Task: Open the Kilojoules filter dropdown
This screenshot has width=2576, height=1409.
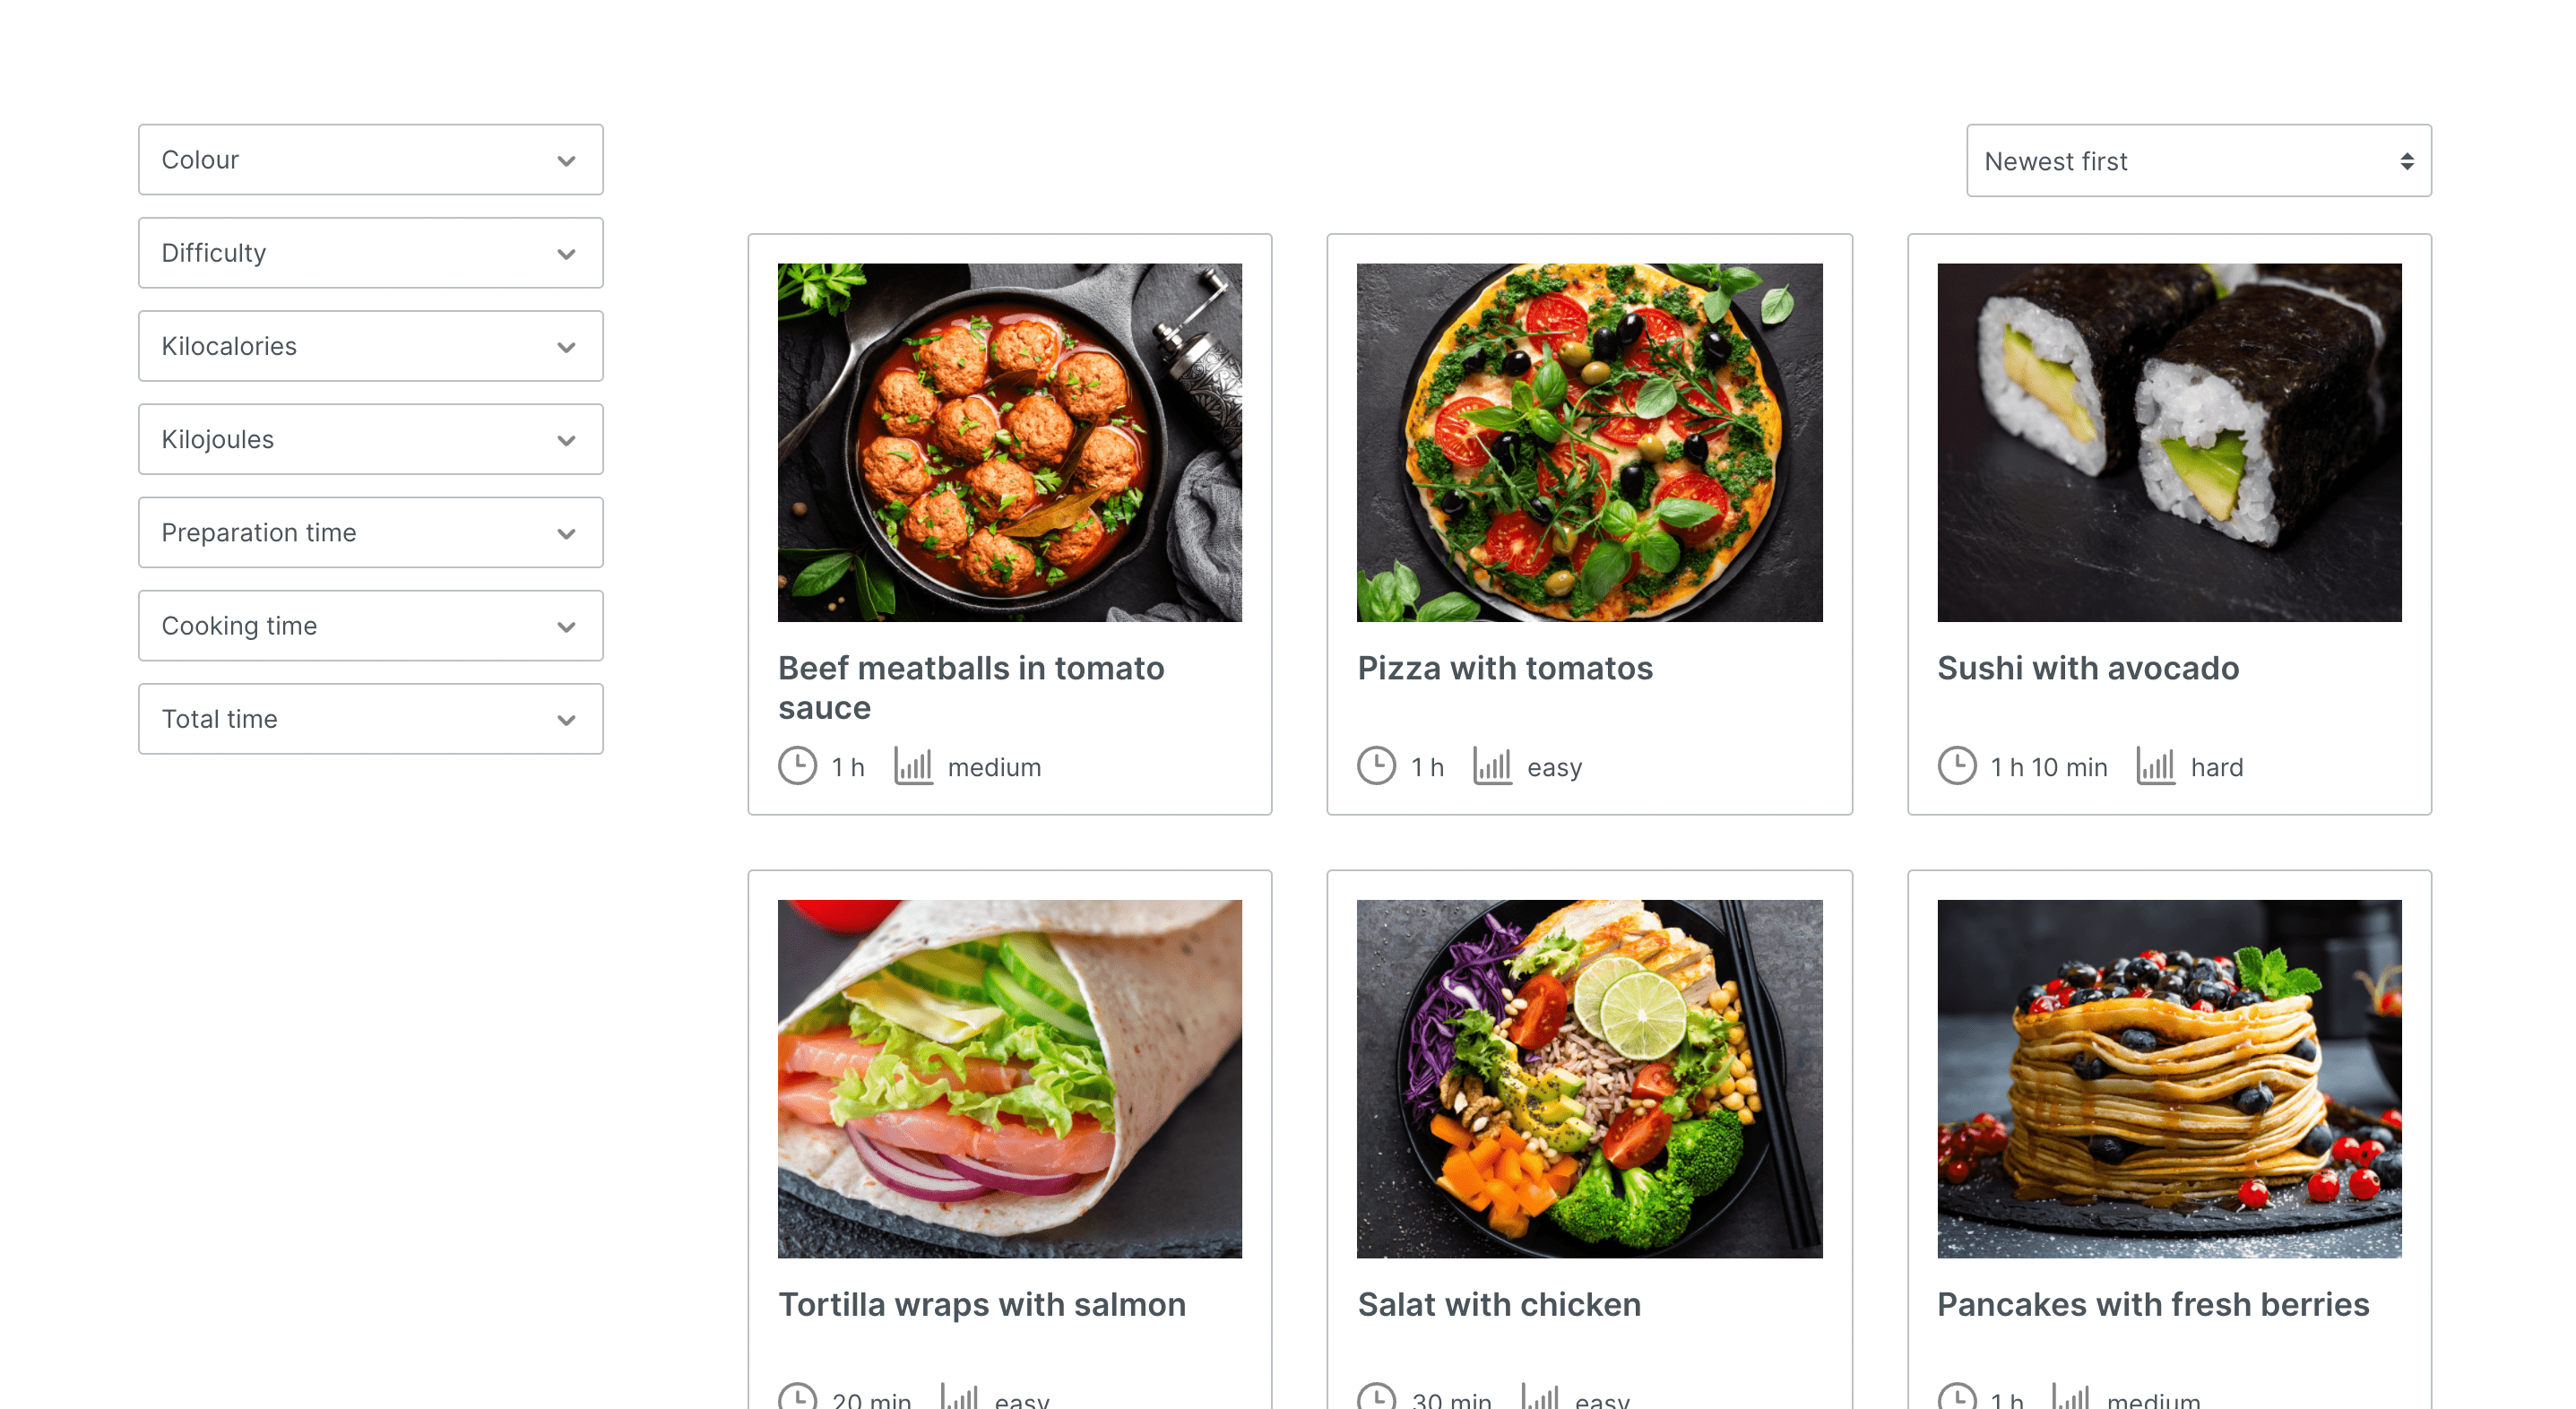Action: (x=370, y=439)
